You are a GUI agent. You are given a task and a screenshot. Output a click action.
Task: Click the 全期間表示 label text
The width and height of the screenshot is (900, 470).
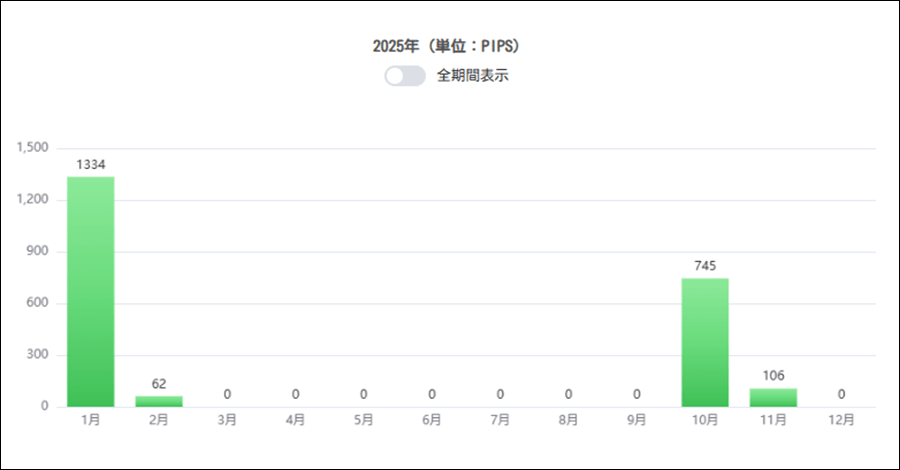[473, 76]
